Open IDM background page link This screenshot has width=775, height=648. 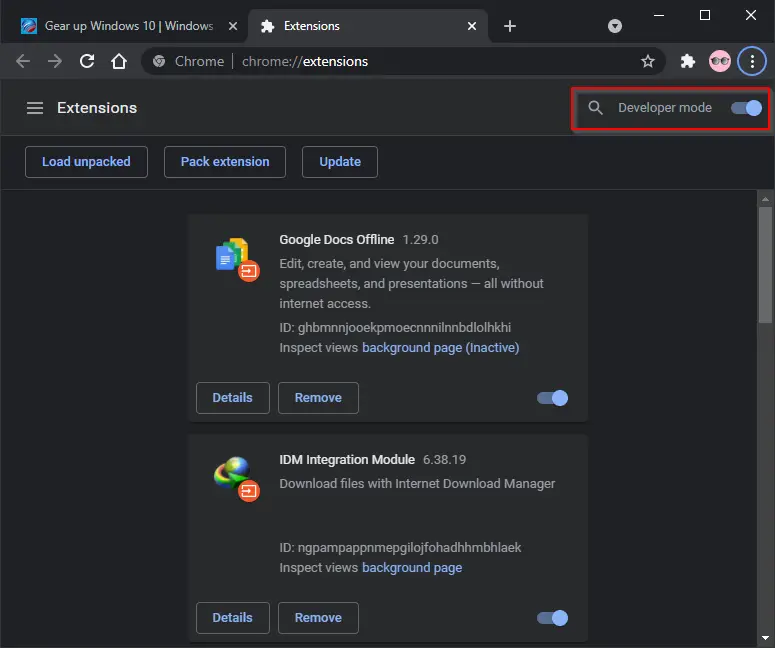(x=412, y=568)
